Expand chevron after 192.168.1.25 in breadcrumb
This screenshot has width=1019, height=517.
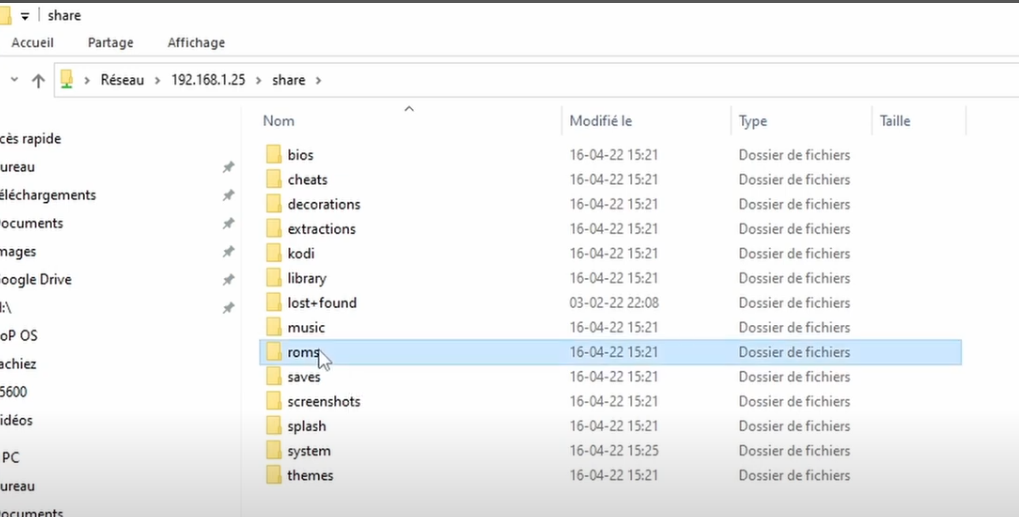point(259,80)
